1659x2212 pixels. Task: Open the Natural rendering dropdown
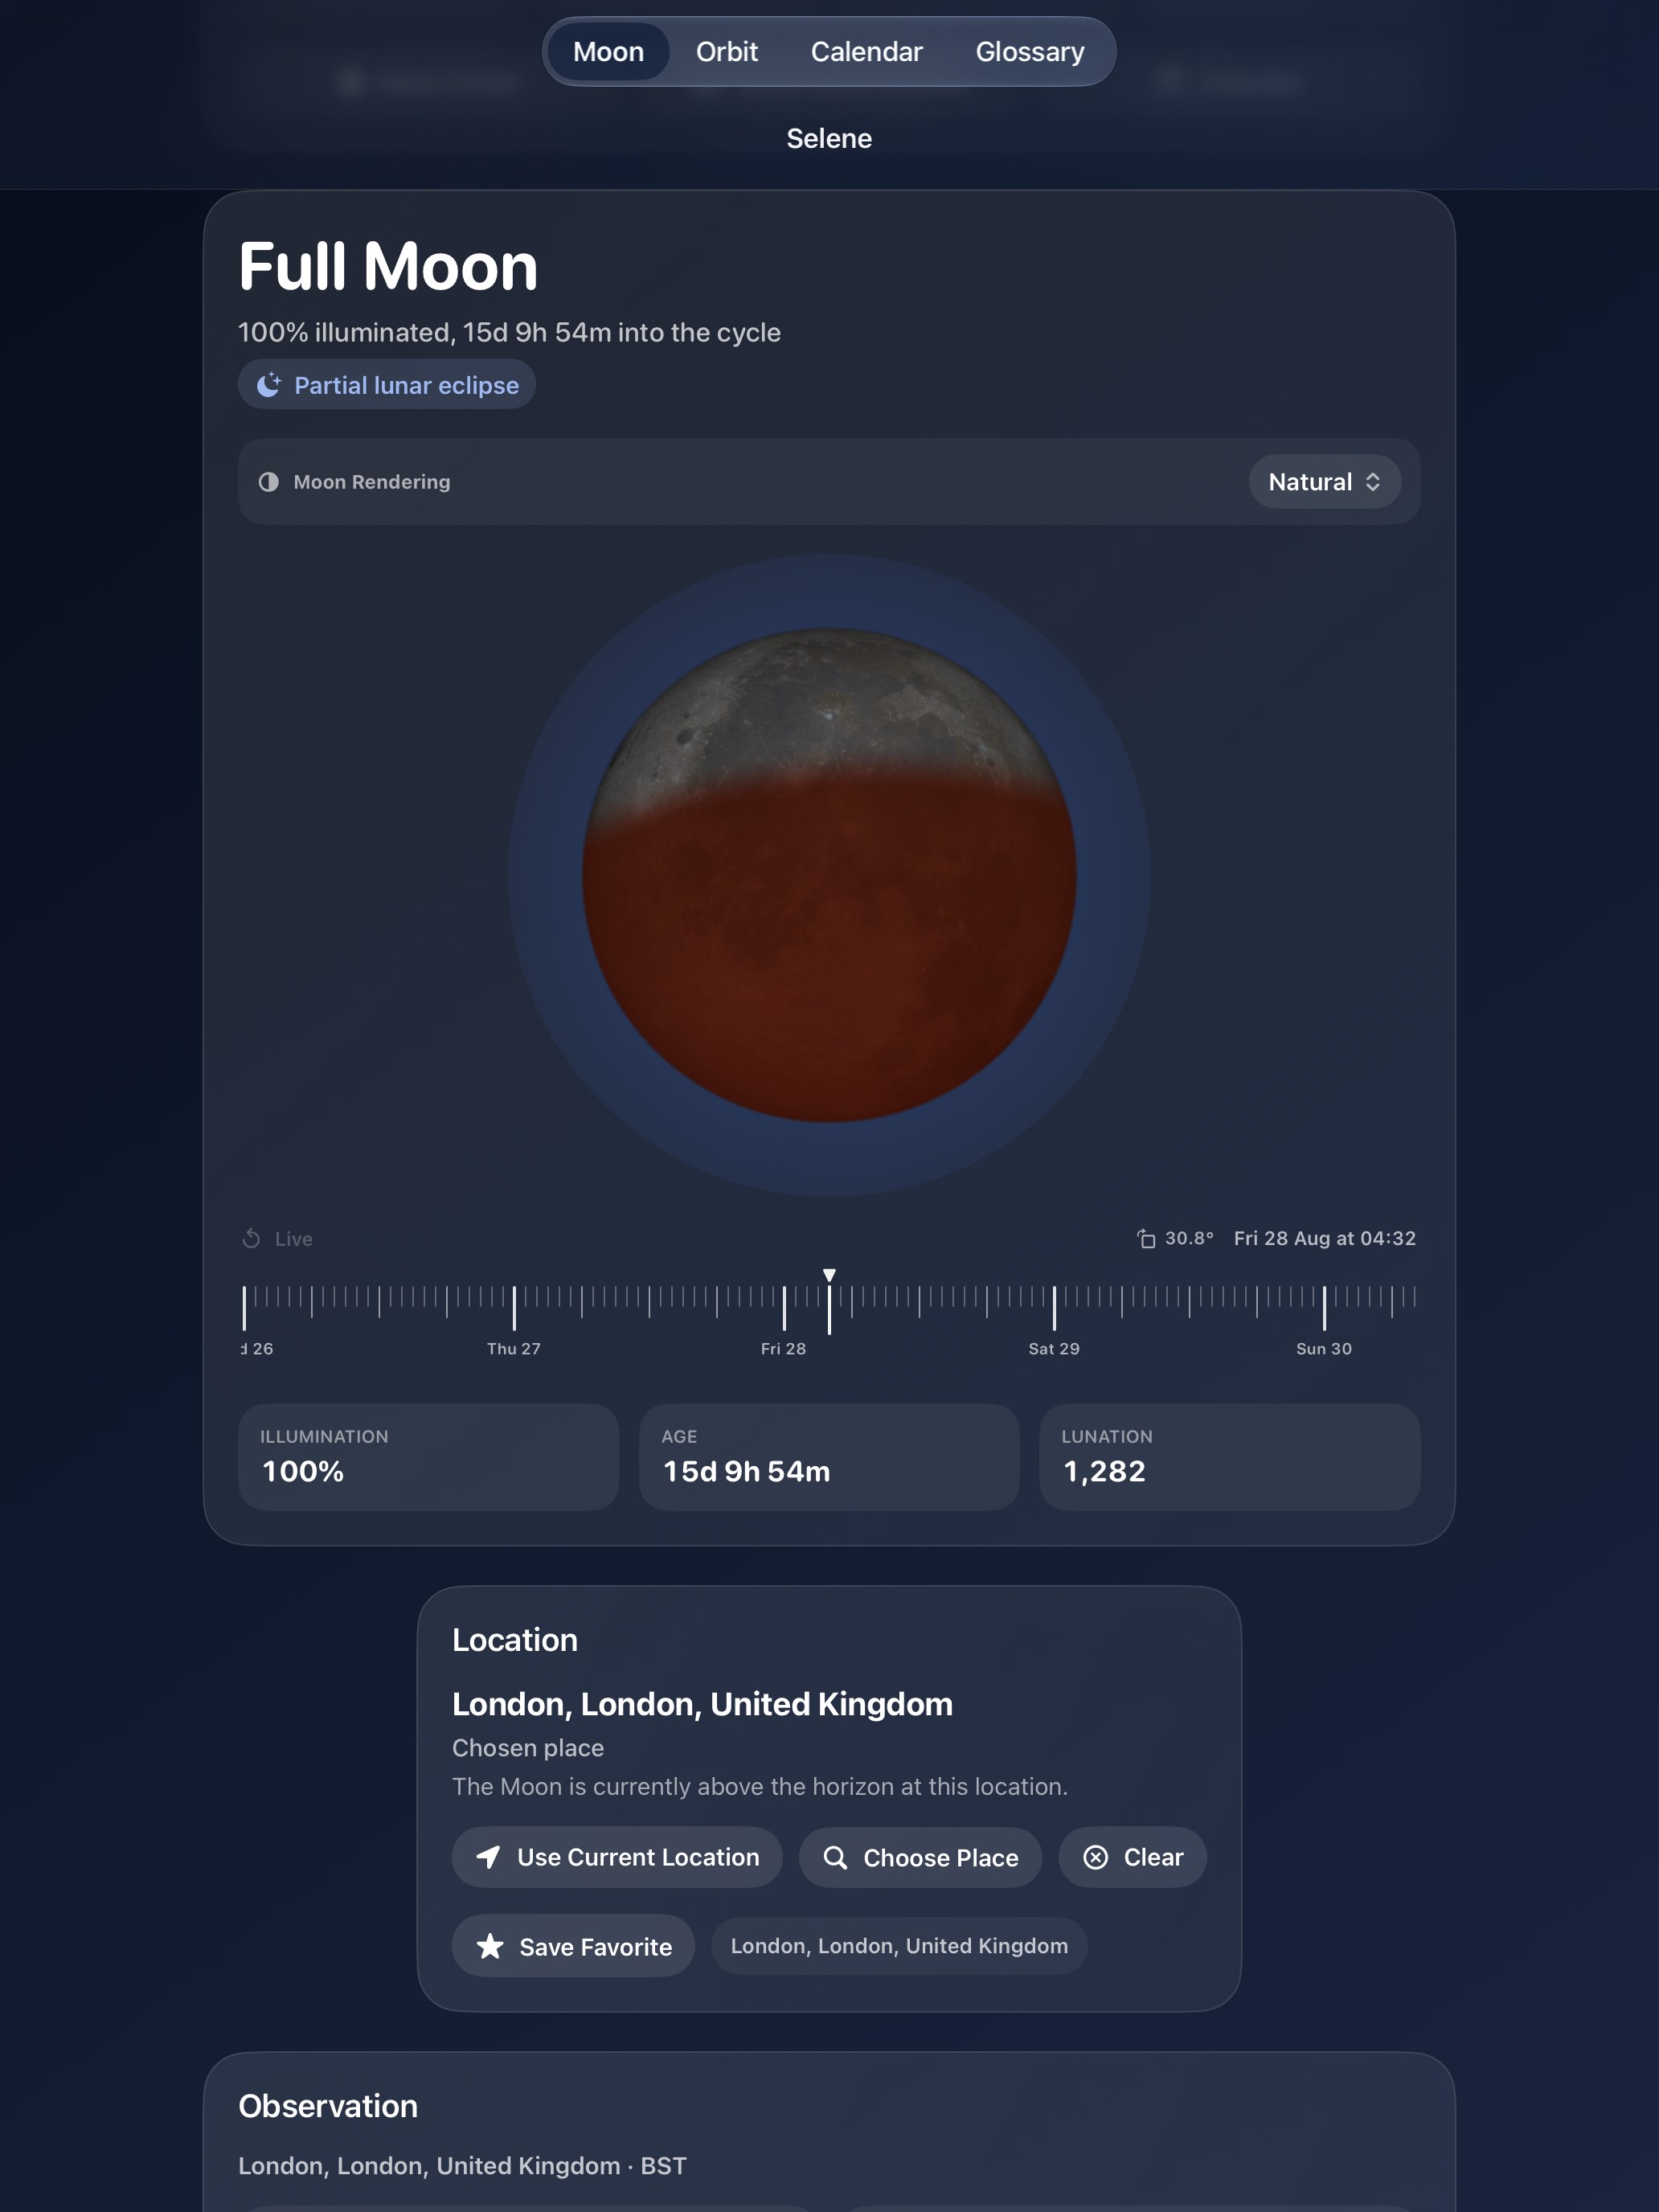(x=1324, y=482)
